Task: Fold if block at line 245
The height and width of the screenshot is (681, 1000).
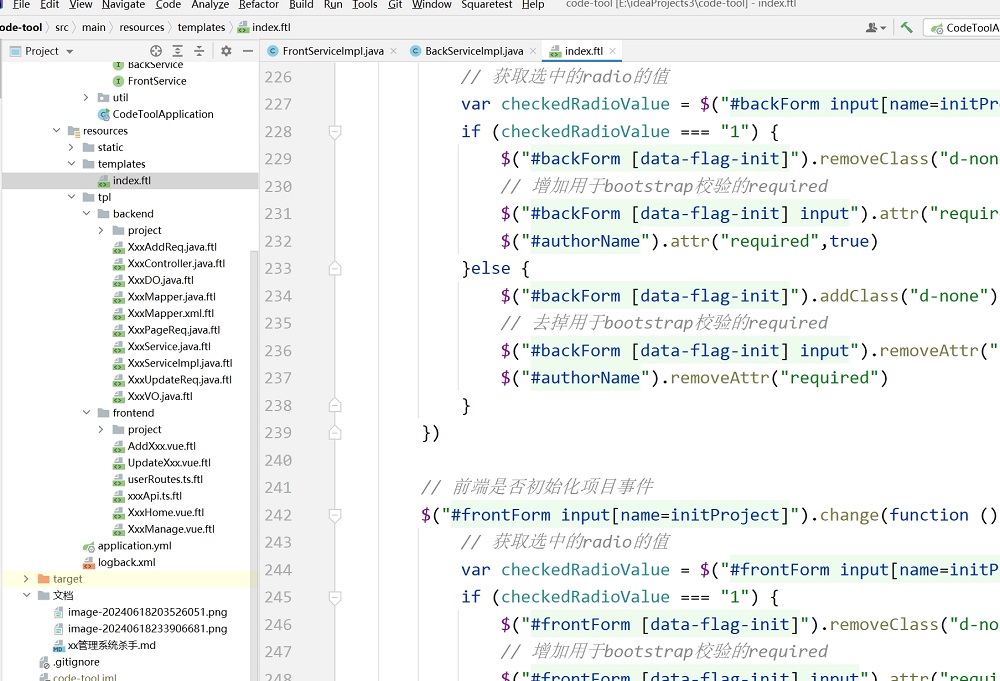Action: coord(335,597)
